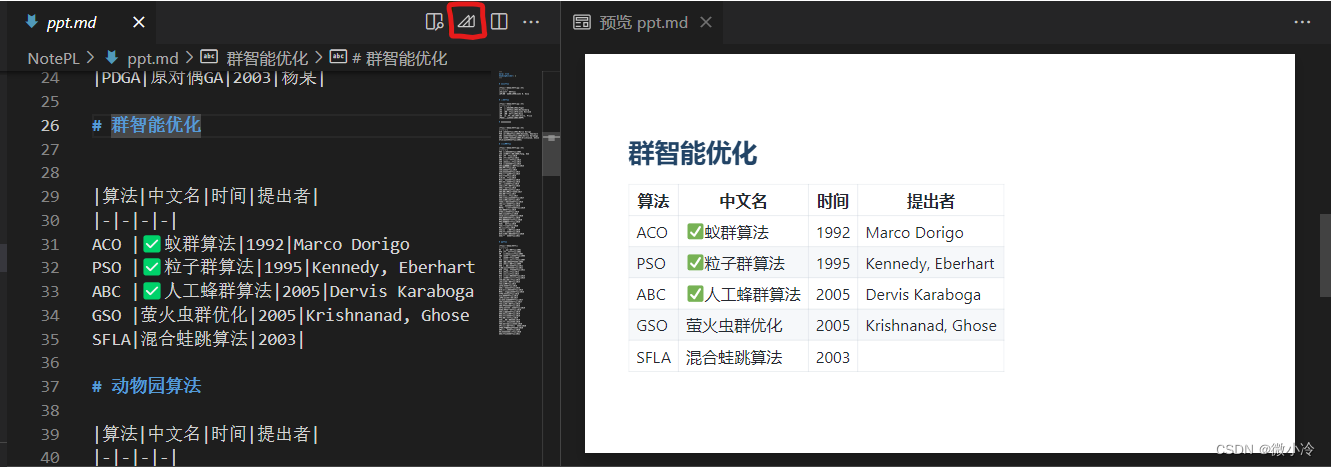1331x467 pixels.
Task: Click the SFLA cell in the preview table
Action: [x=653, y=357]
